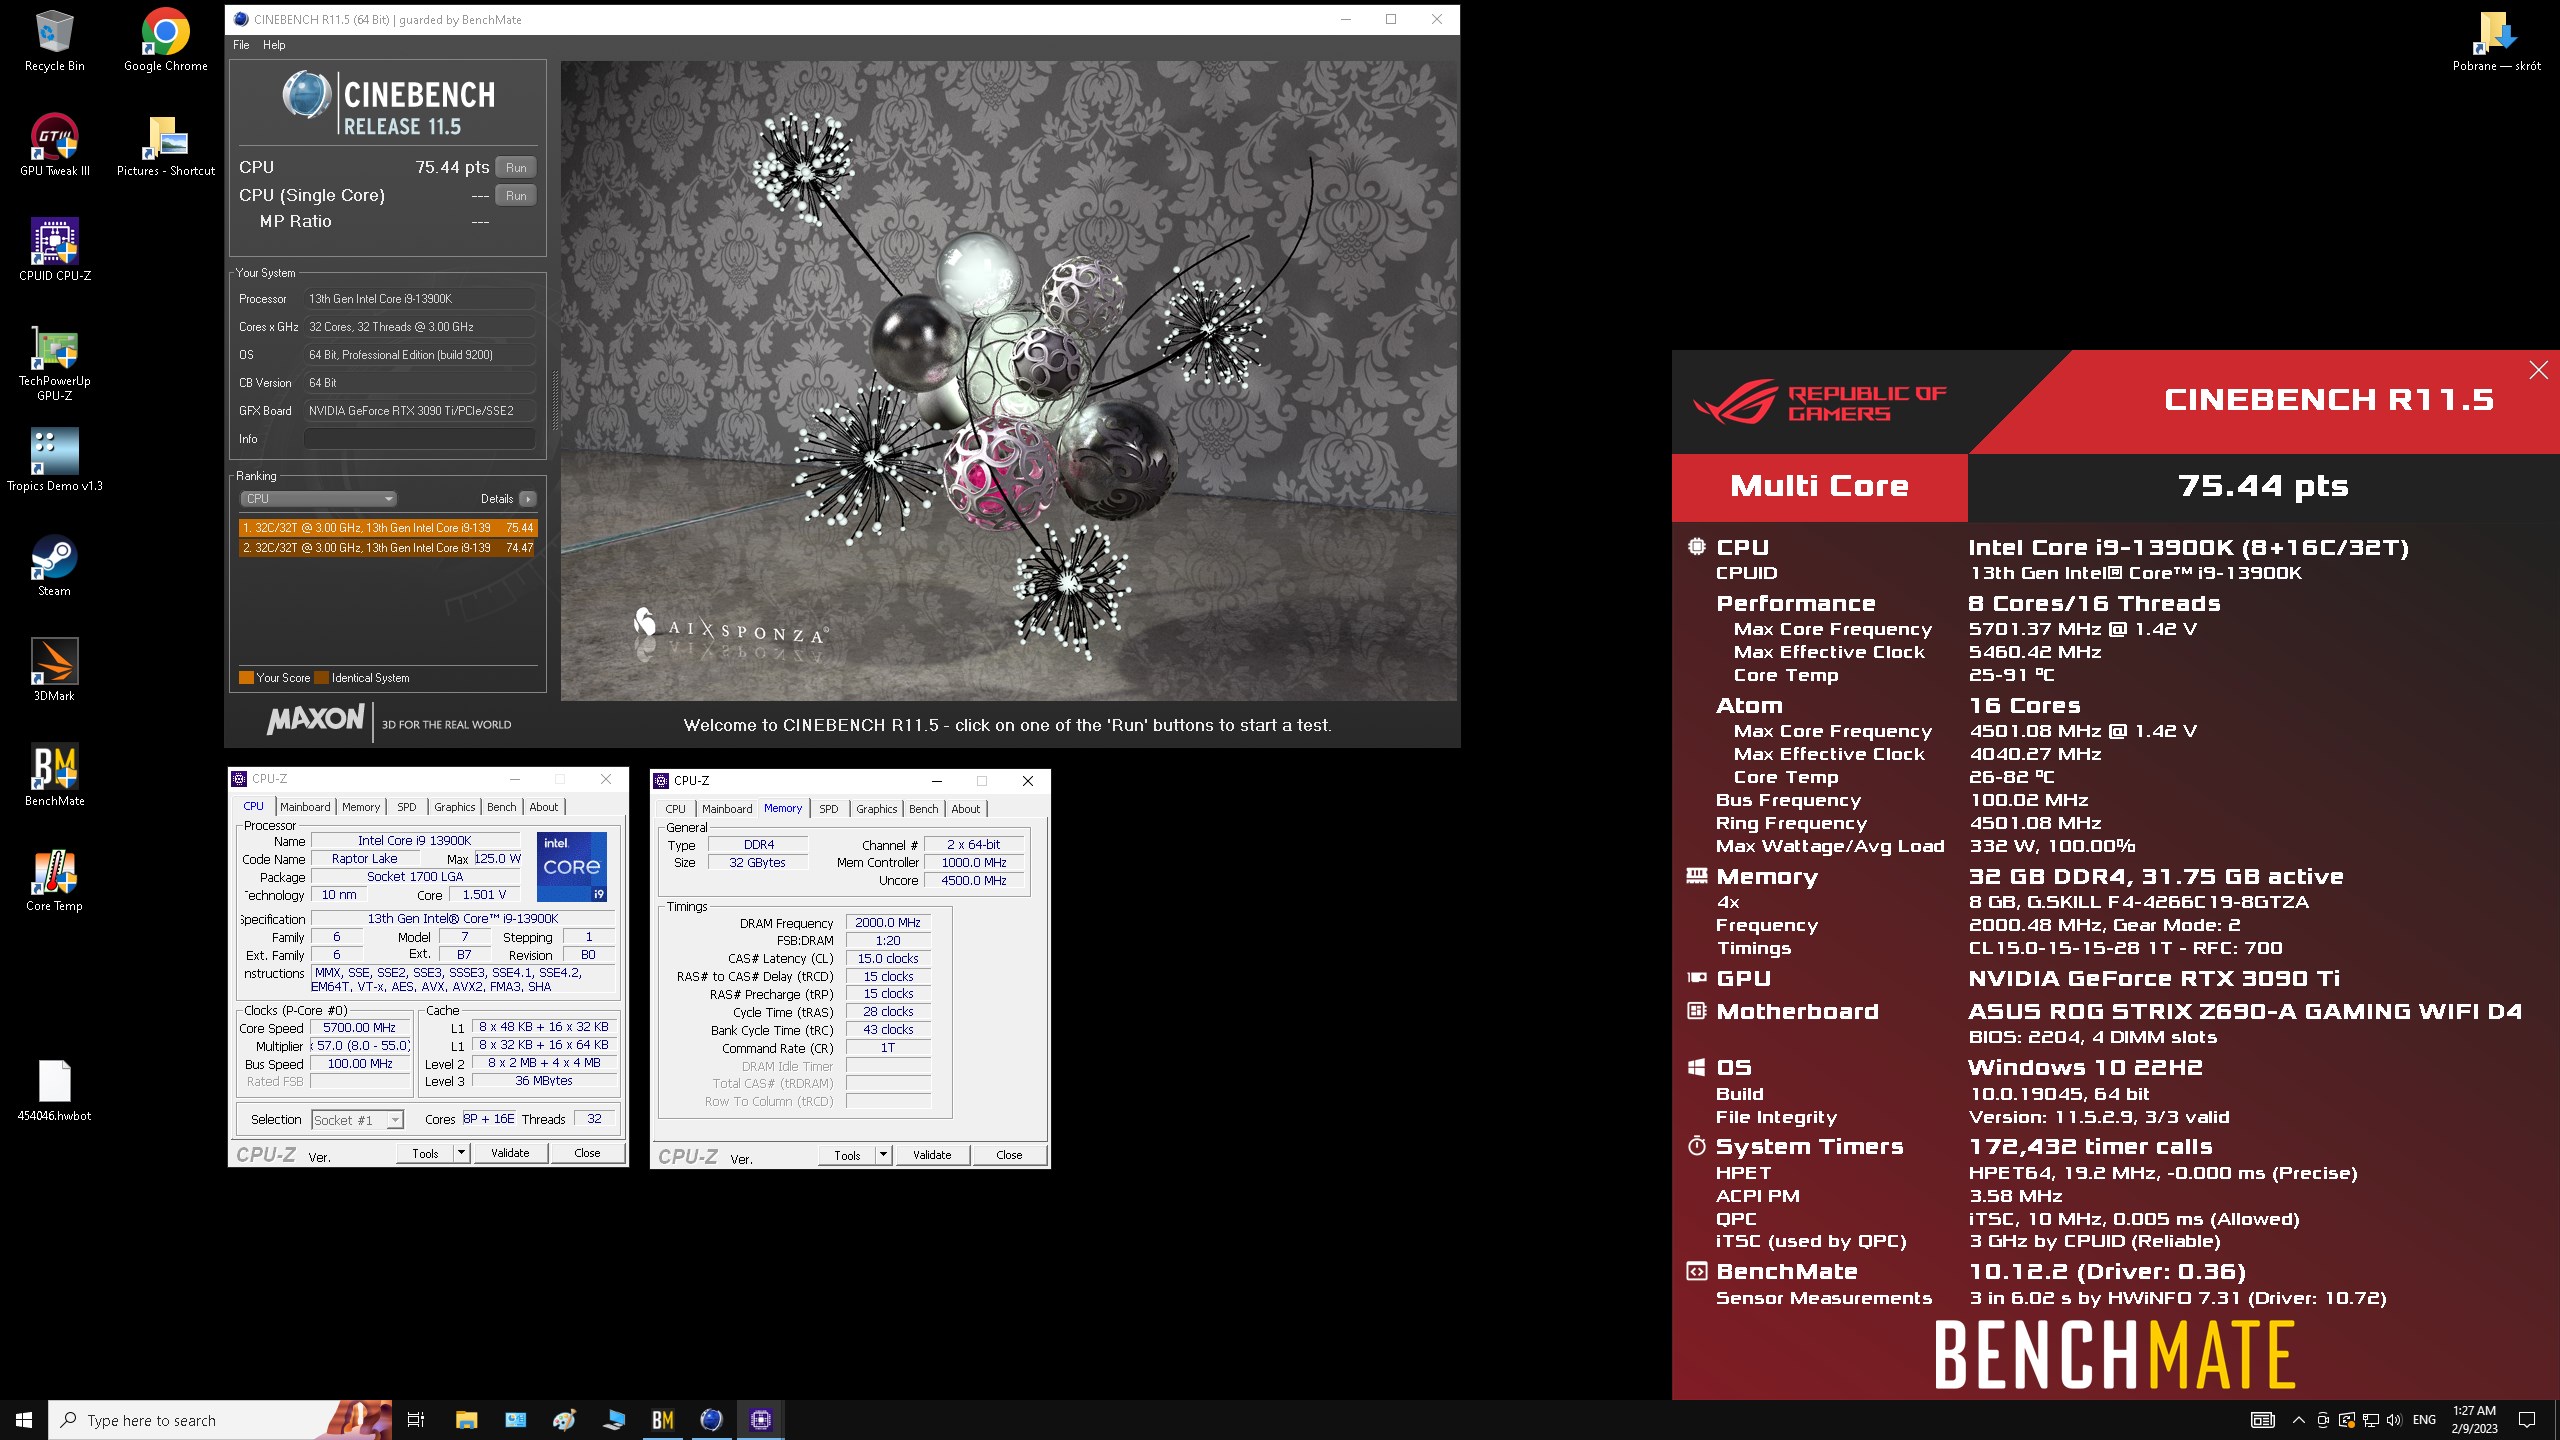Open Graphics tab in left CPU-Z window

click(x=455, y=807)
